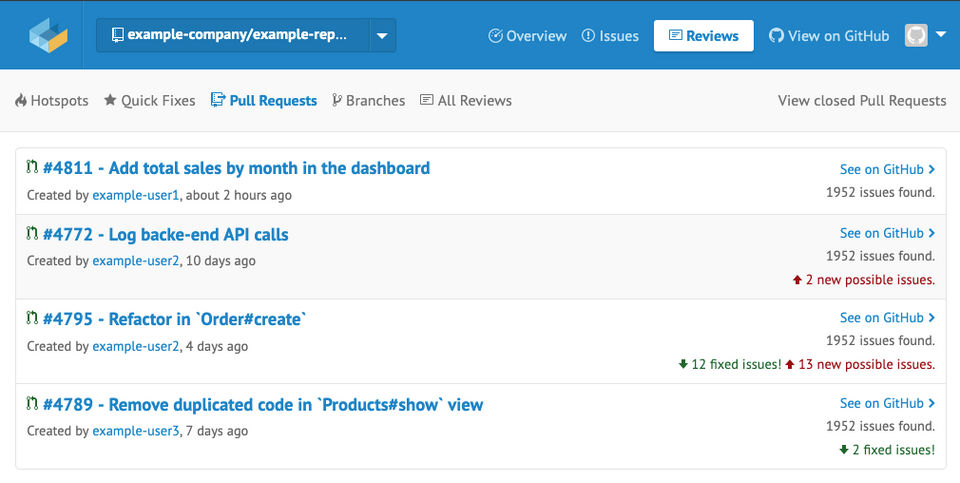Viewport: 960px width, 483px height.
Task: Click the pull request icon beside #4811
Action: coord(32,168)
